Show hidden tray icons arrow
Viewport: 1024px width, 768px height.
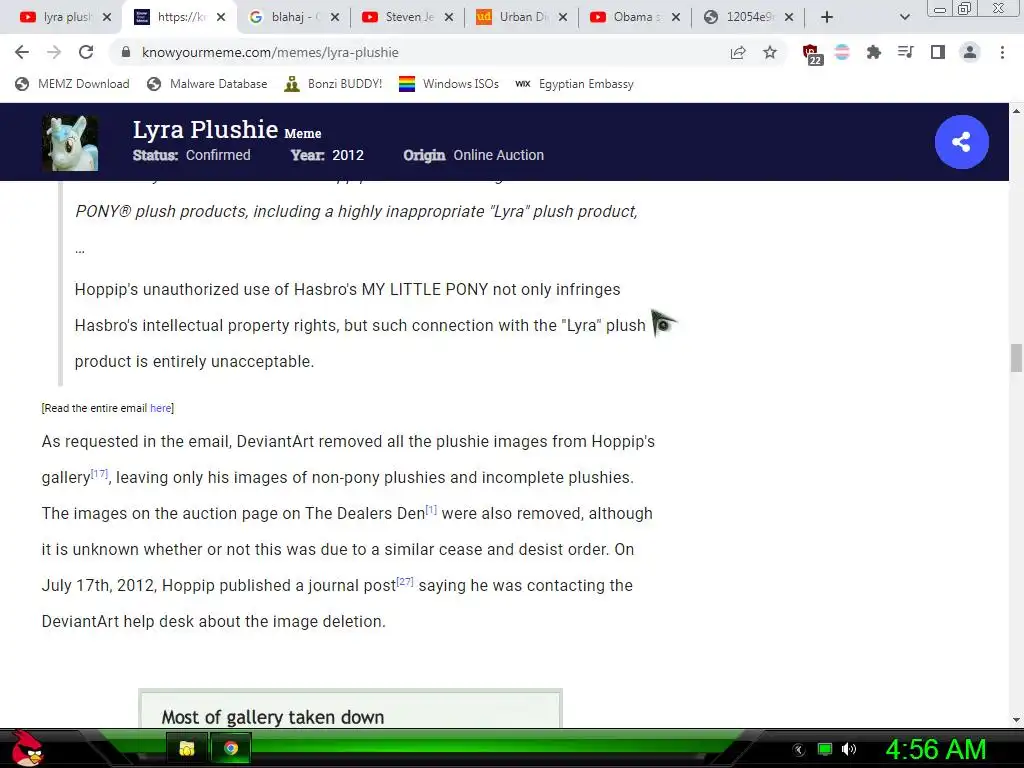[799, 750]
